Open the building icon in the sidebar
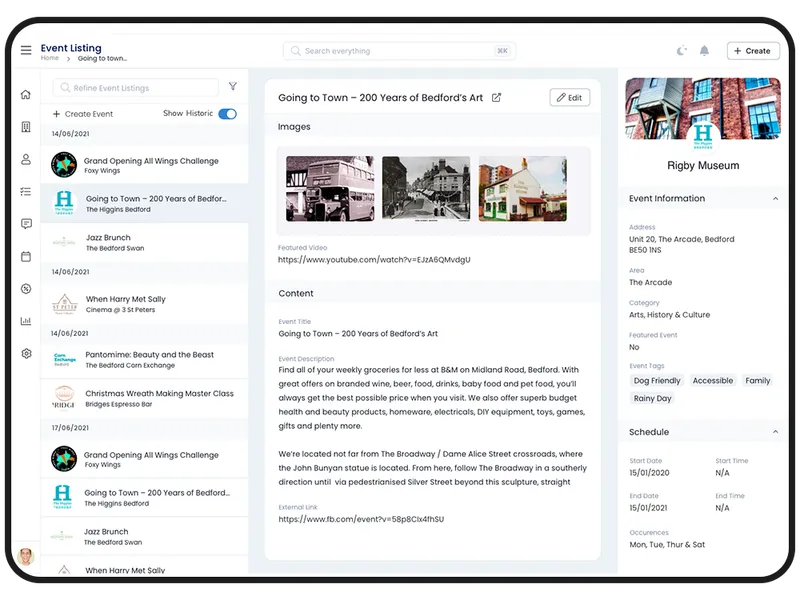800x600 pixels. (x=26, y=127)
